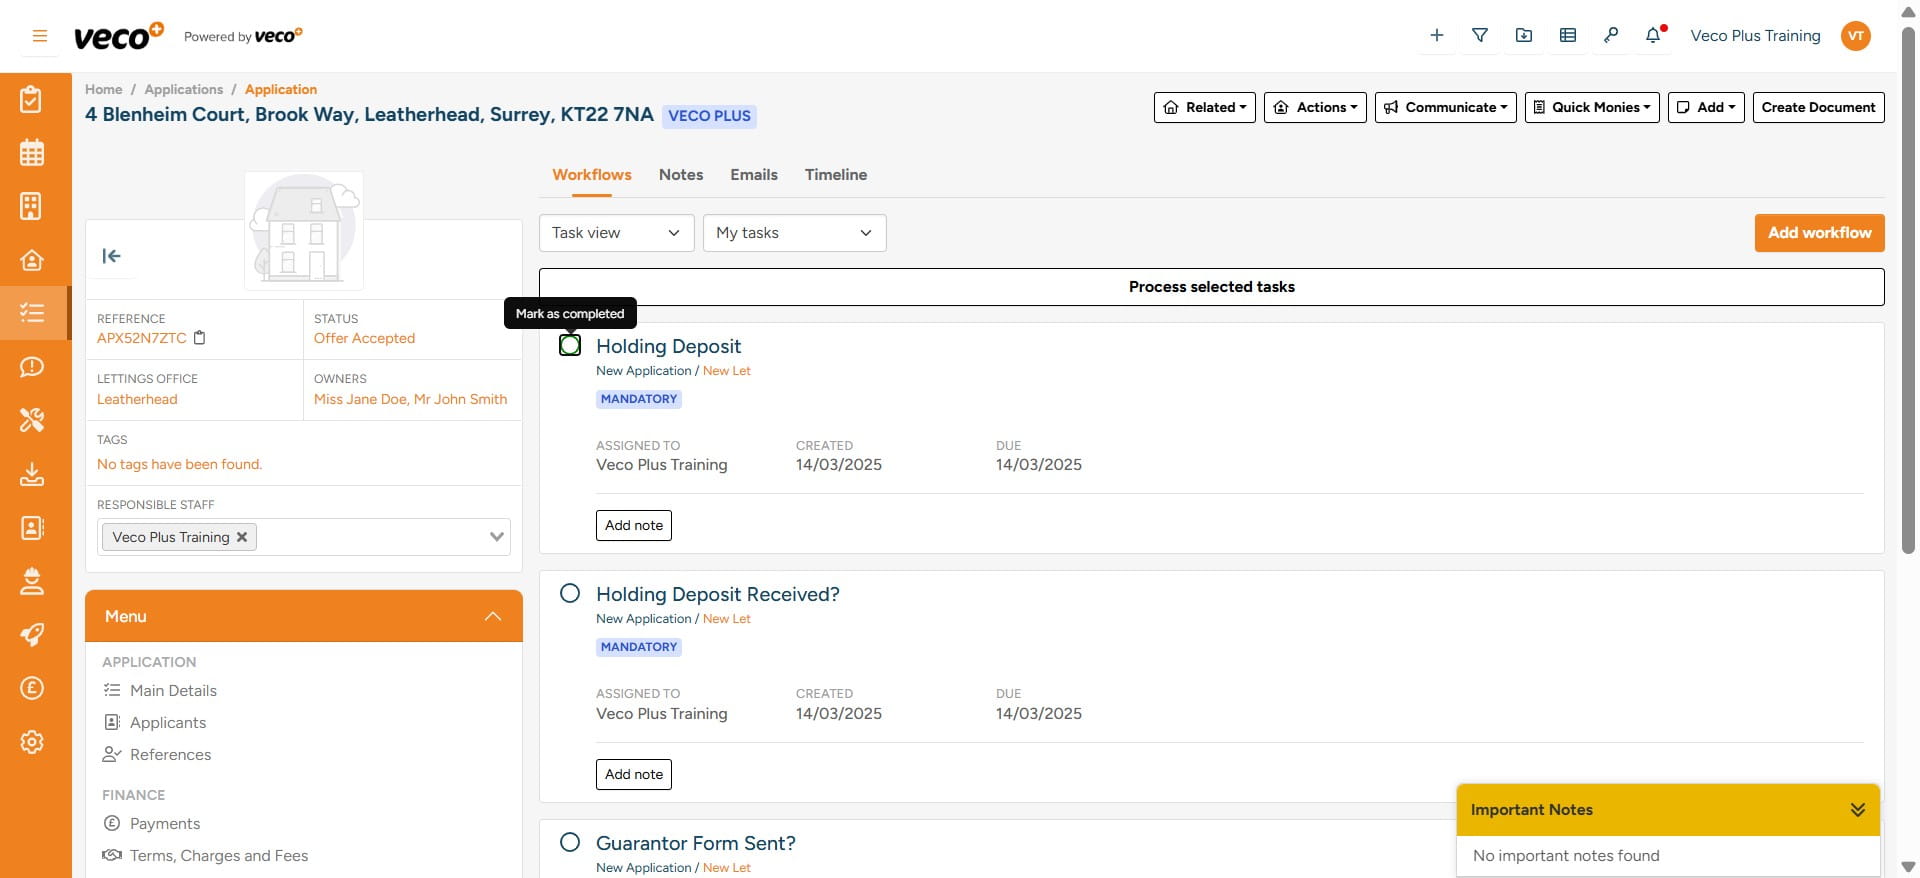Open the hamburger menu icon

[x=40, y=36]
